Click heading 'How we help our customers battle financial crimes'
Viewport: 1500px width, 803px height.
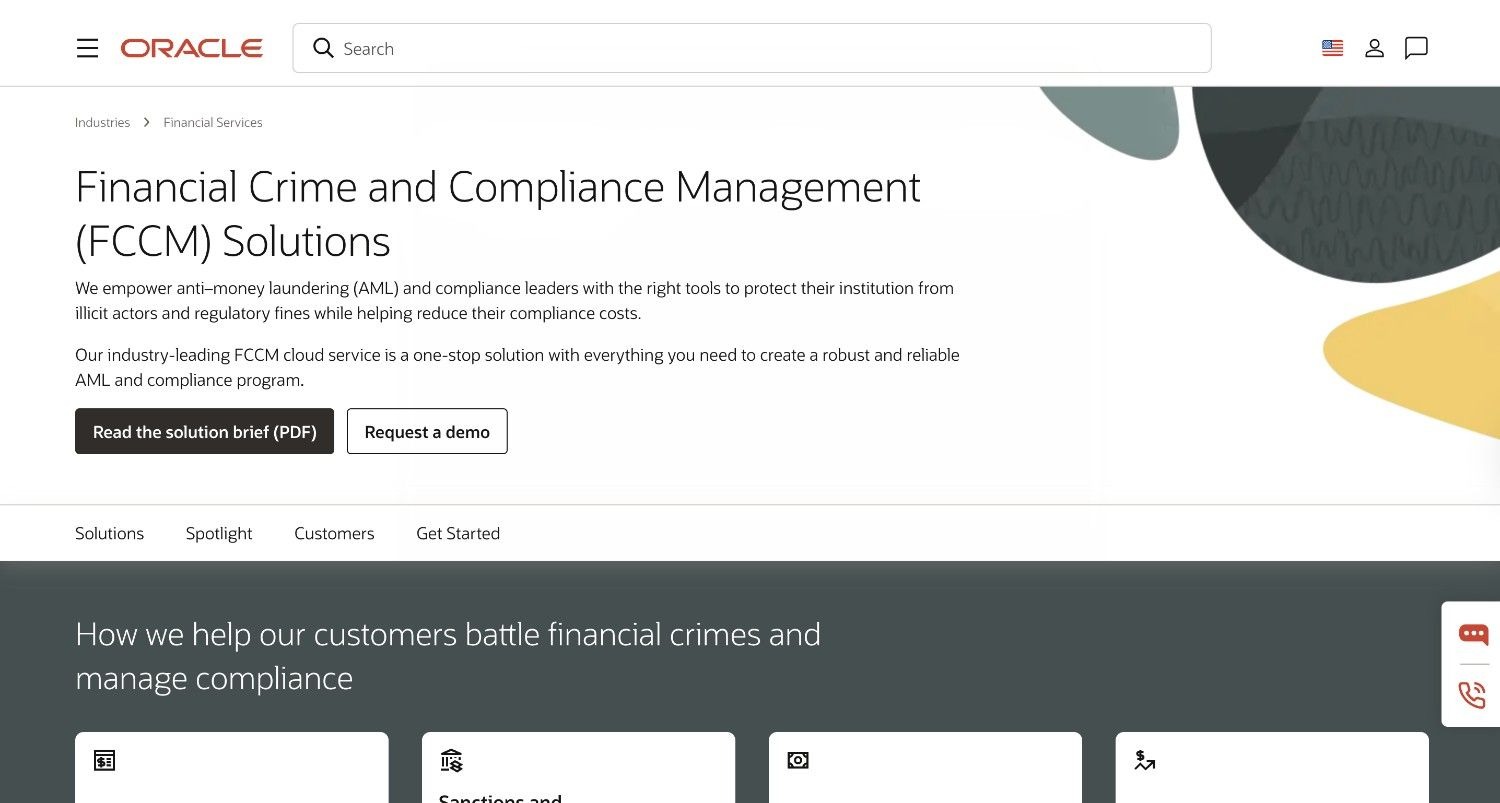click(448, 656)
